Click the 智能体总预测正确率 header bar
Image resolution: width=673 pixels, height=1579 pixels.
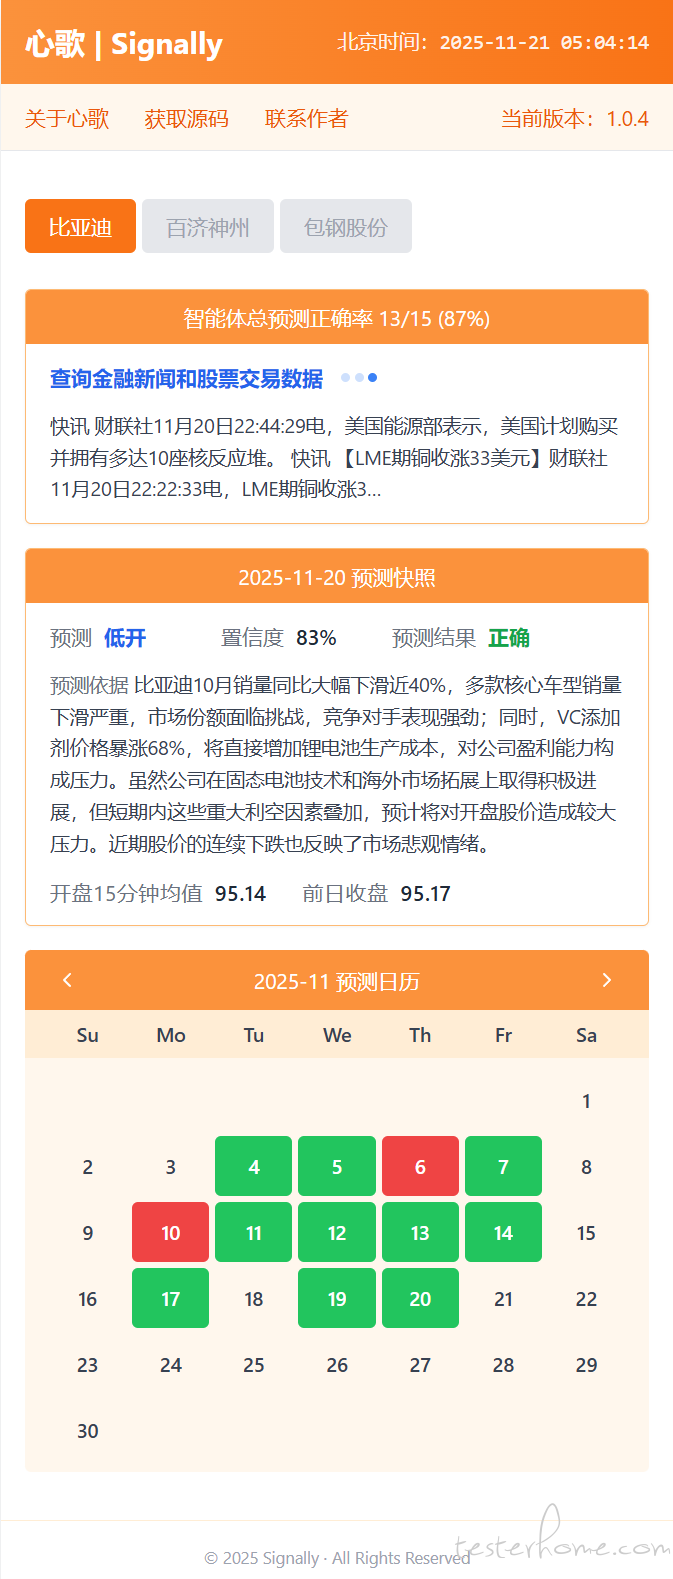click(x=337, y=319)
